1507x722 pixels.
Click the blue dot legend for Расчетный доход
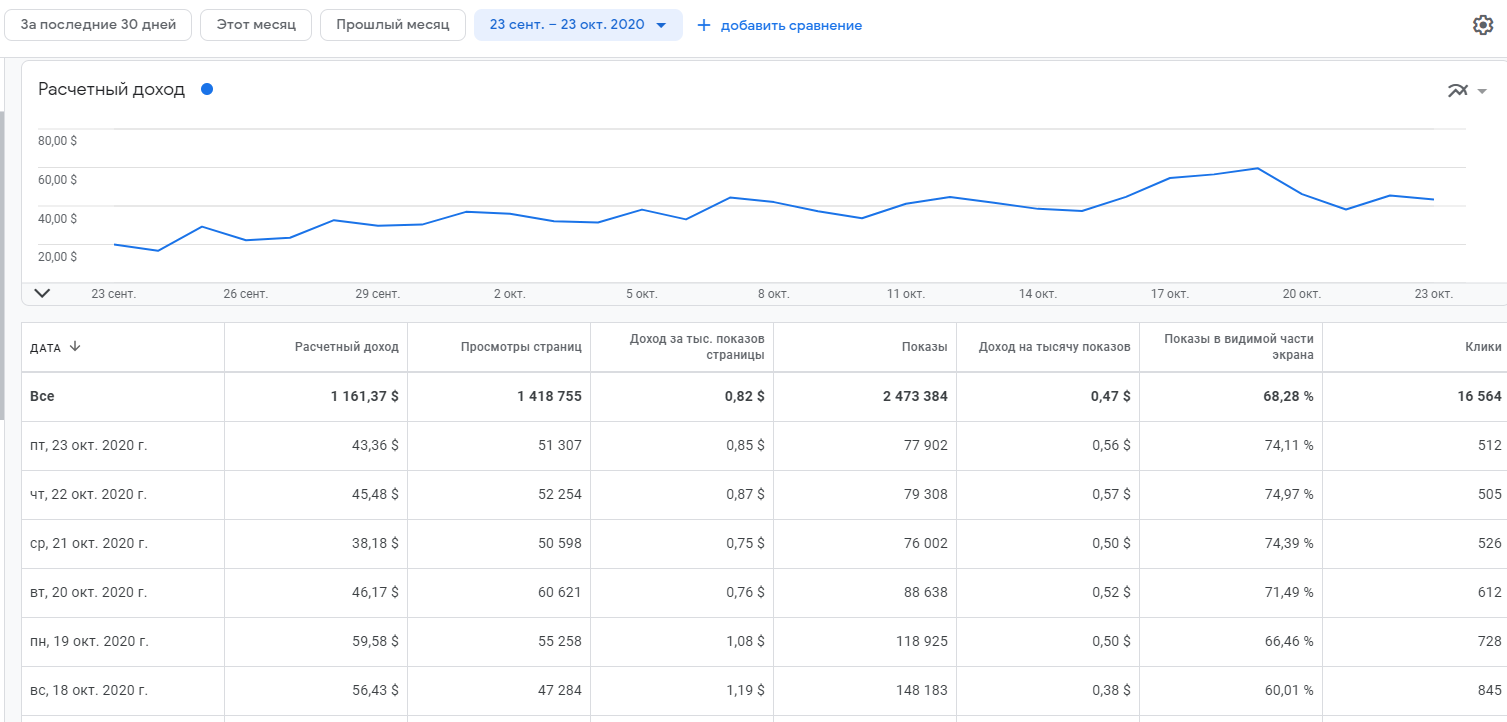(x=207, y=89)
